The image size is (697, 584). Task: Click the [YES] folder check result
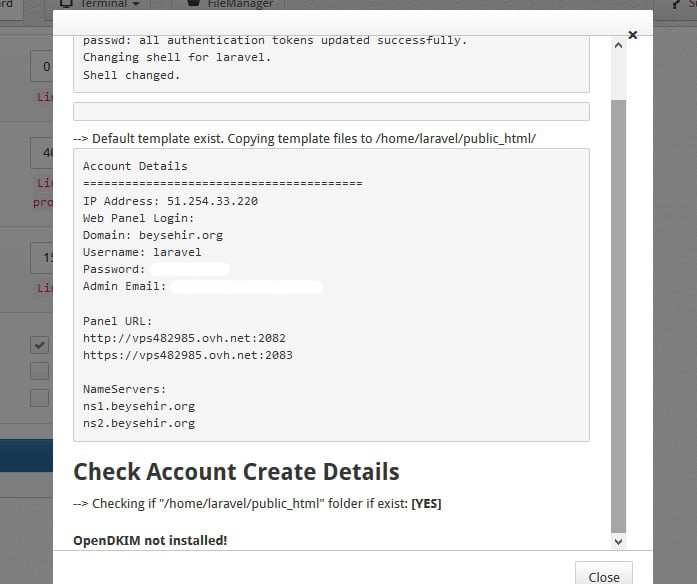pyautogui.click(x=426, y=504)
